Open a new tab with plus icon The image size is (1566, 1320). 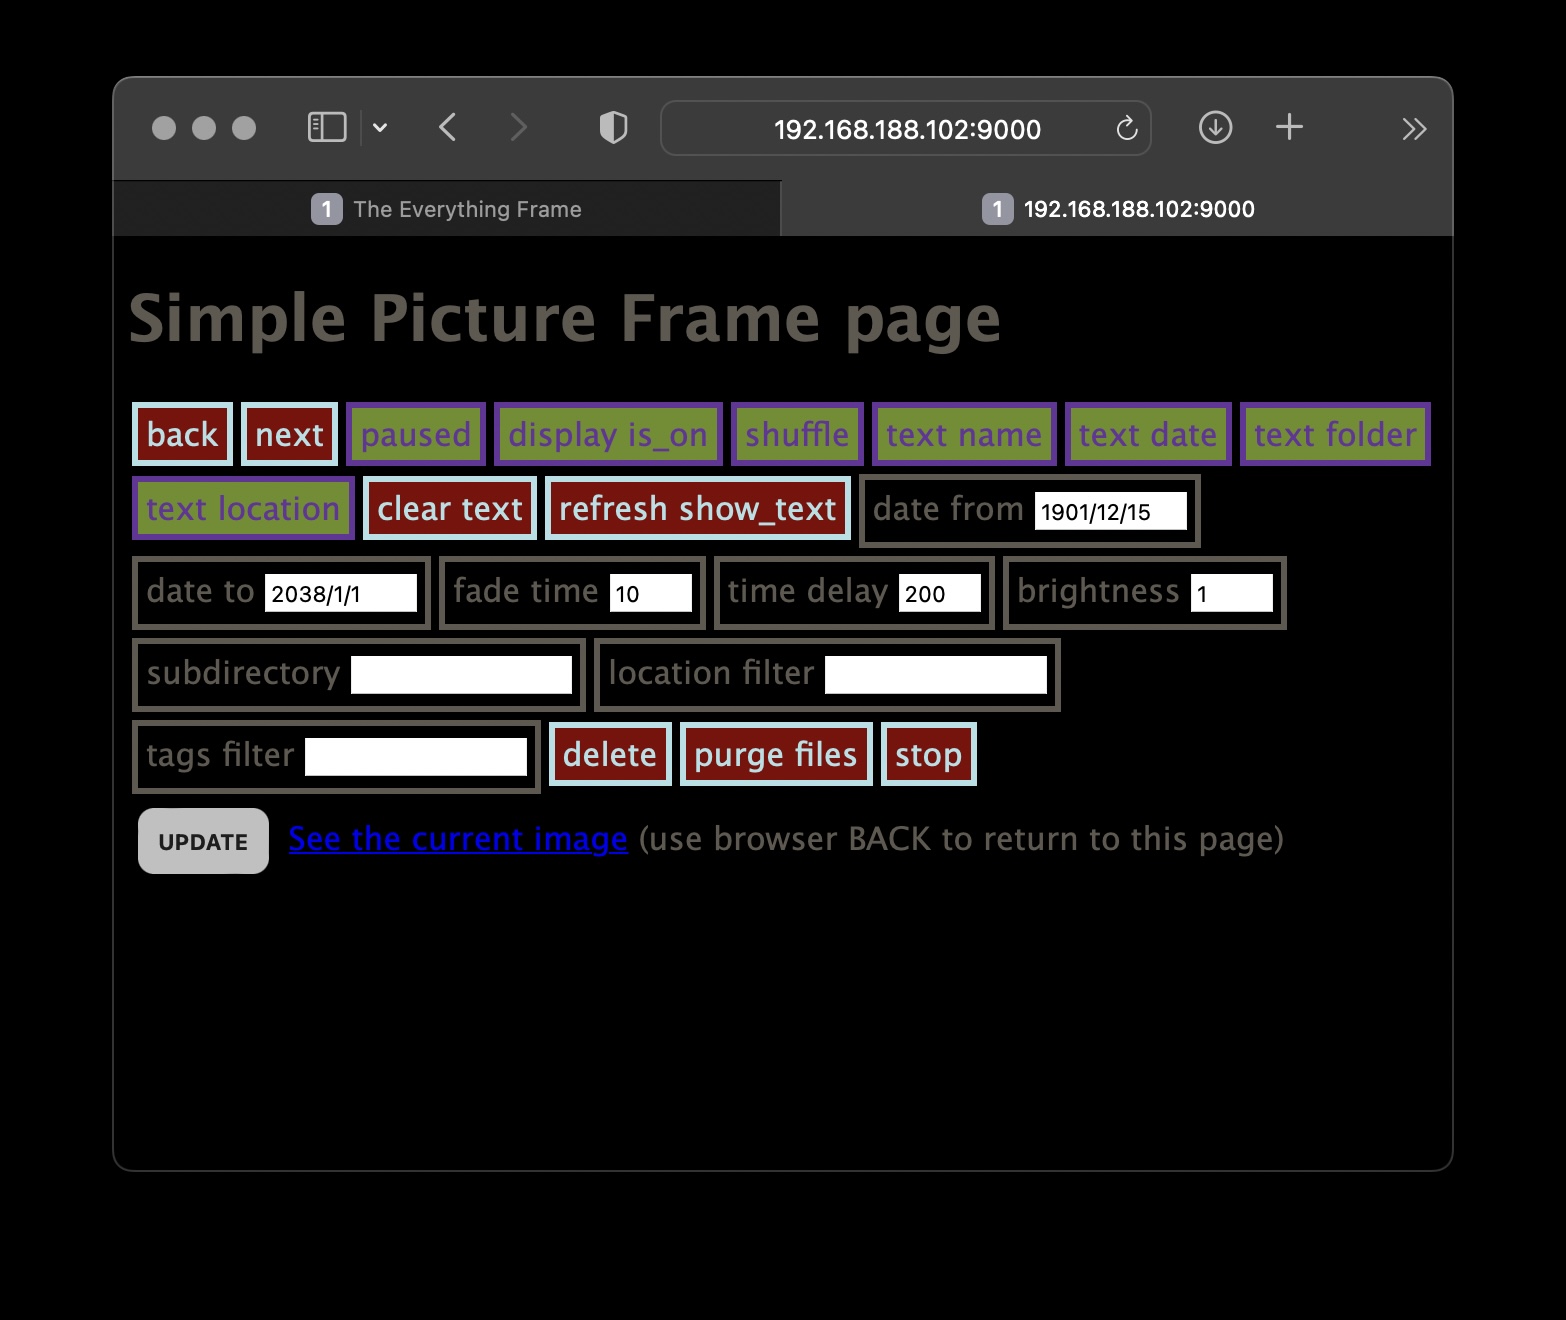1289,127
